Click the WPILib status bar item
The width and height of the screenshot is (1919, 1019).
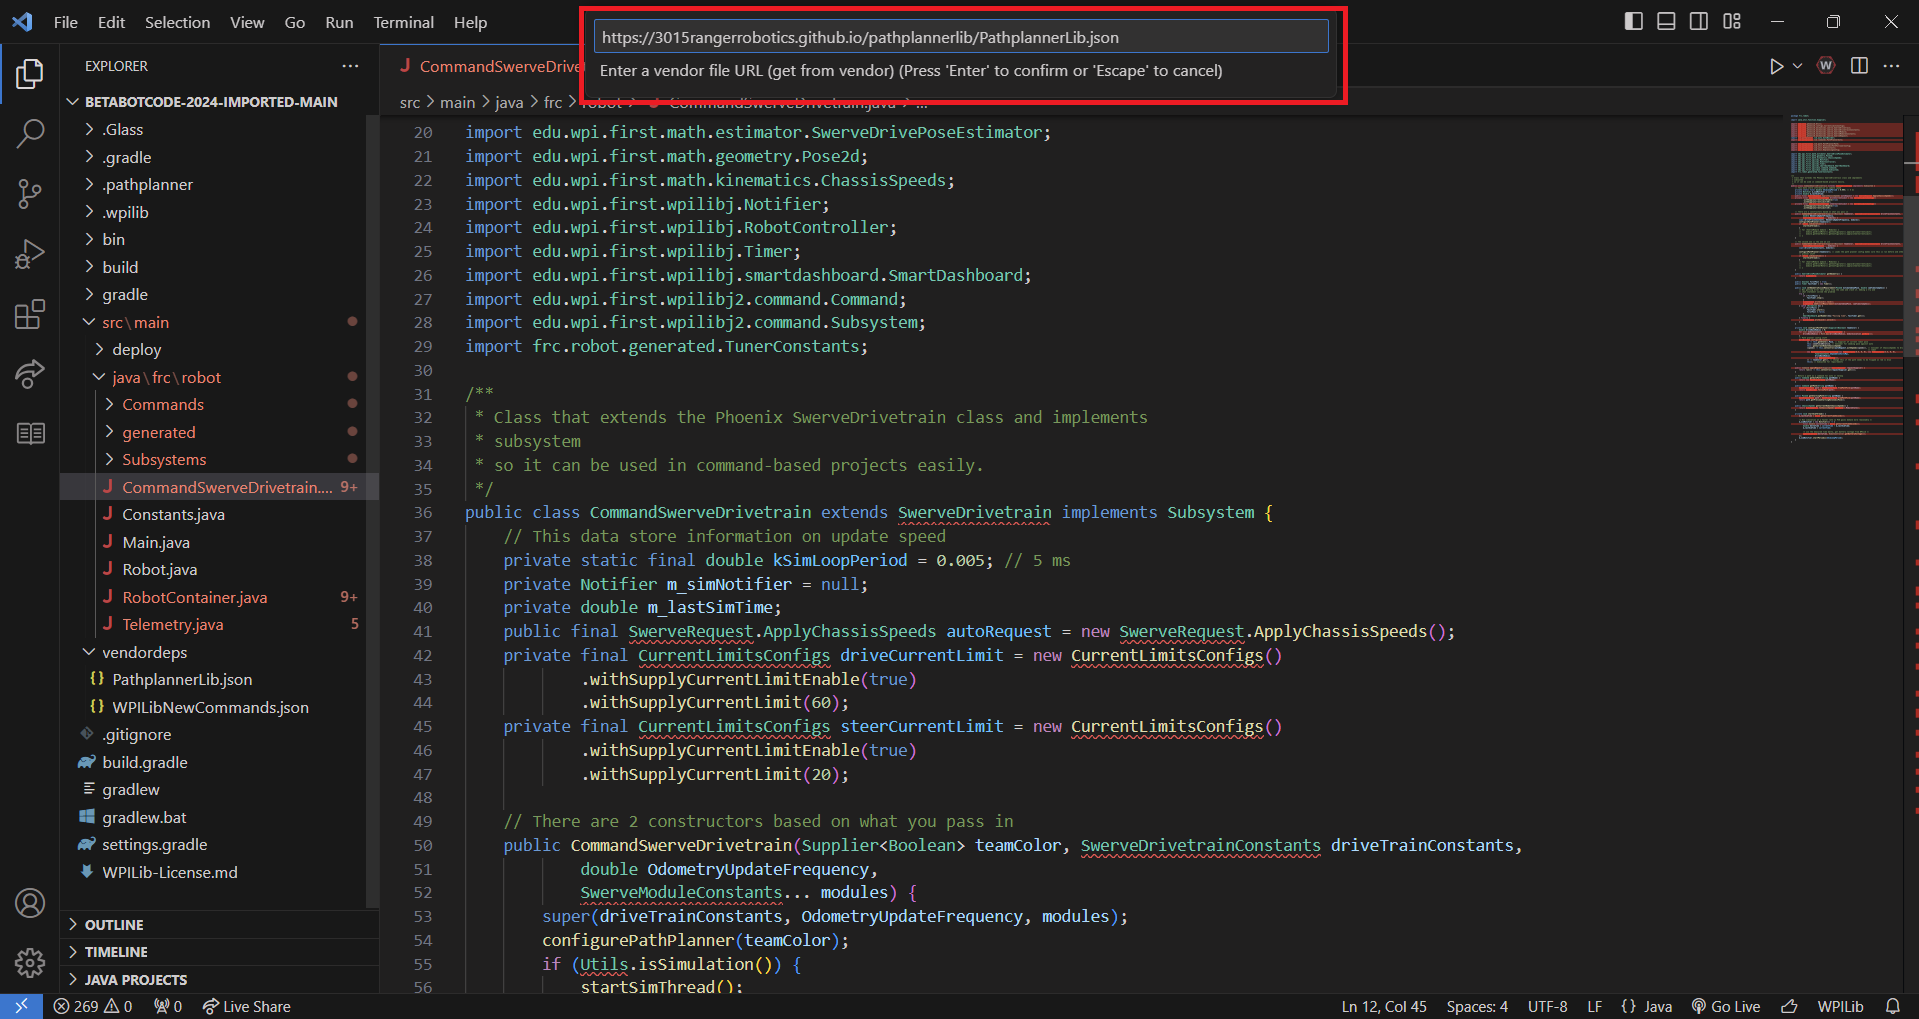click(x=1840, y=1006)
